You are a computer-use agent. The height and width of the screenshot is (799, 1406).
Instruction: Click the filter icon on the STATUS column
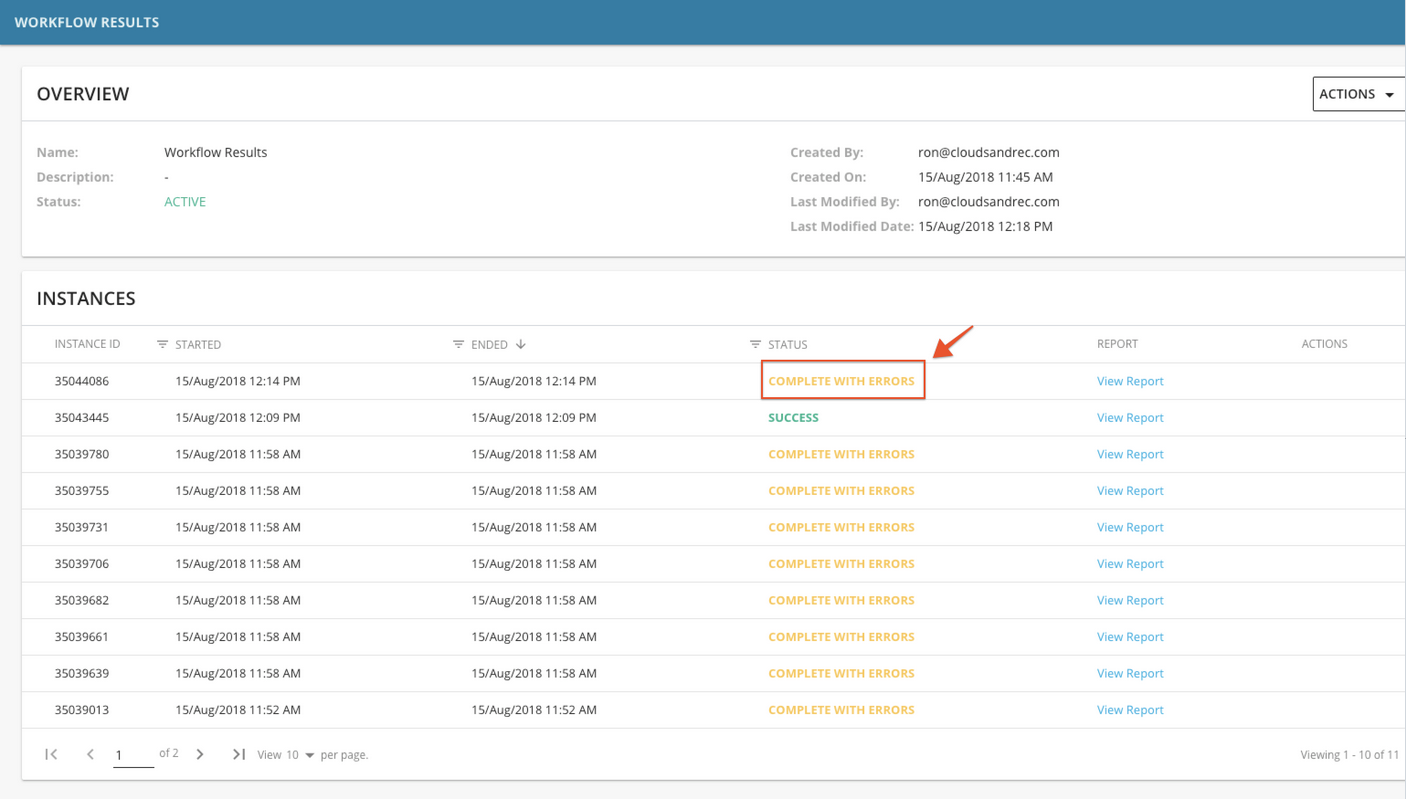click(x=755, y=344)
